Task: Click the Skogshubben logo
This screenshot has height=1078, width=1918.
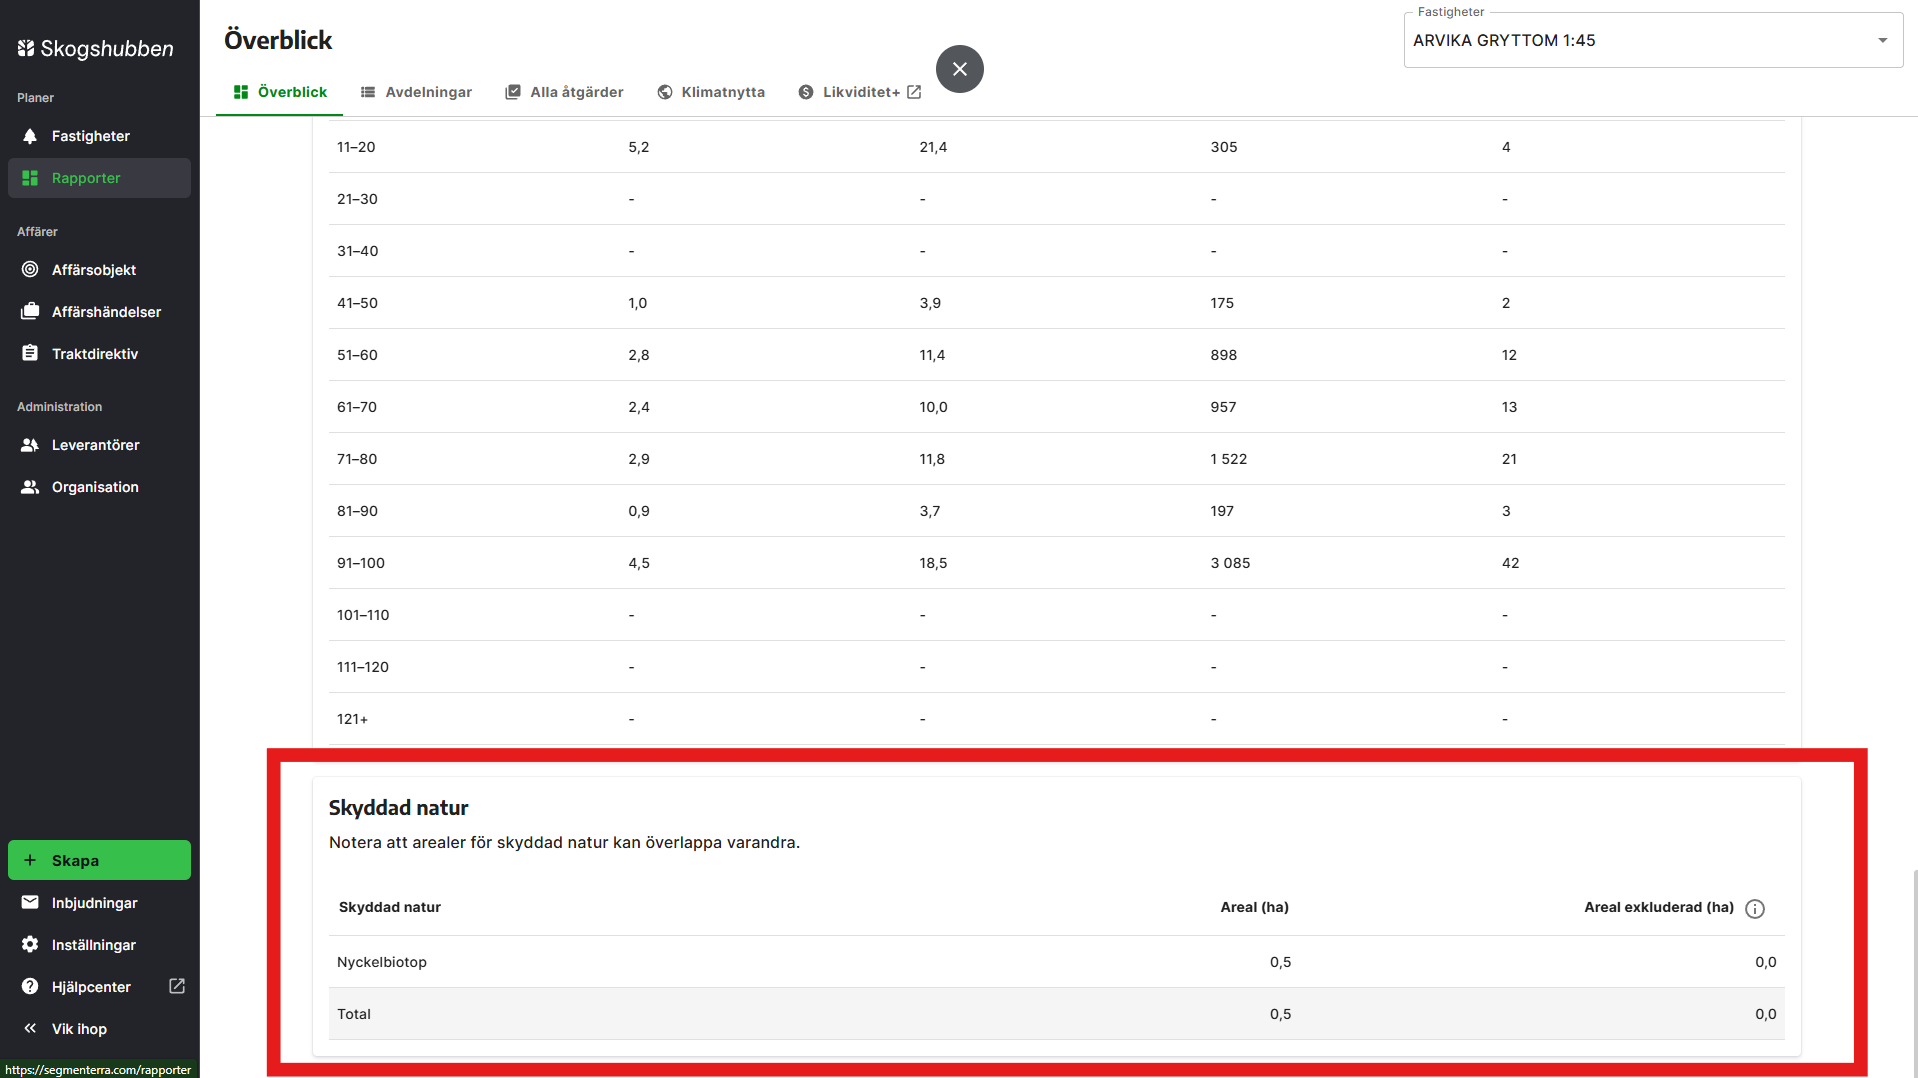Action: coord(96,48)
